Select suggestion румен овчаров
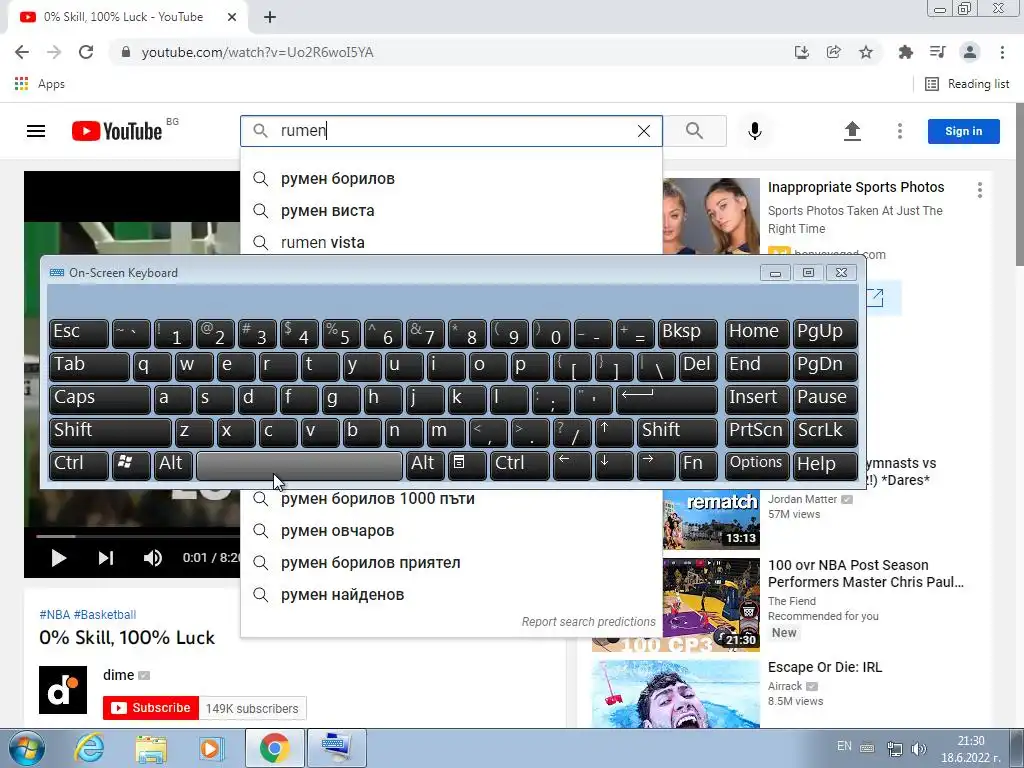The width and height of the screenshot is (1024, 768). pyautogui.click(x=451, y=530)
